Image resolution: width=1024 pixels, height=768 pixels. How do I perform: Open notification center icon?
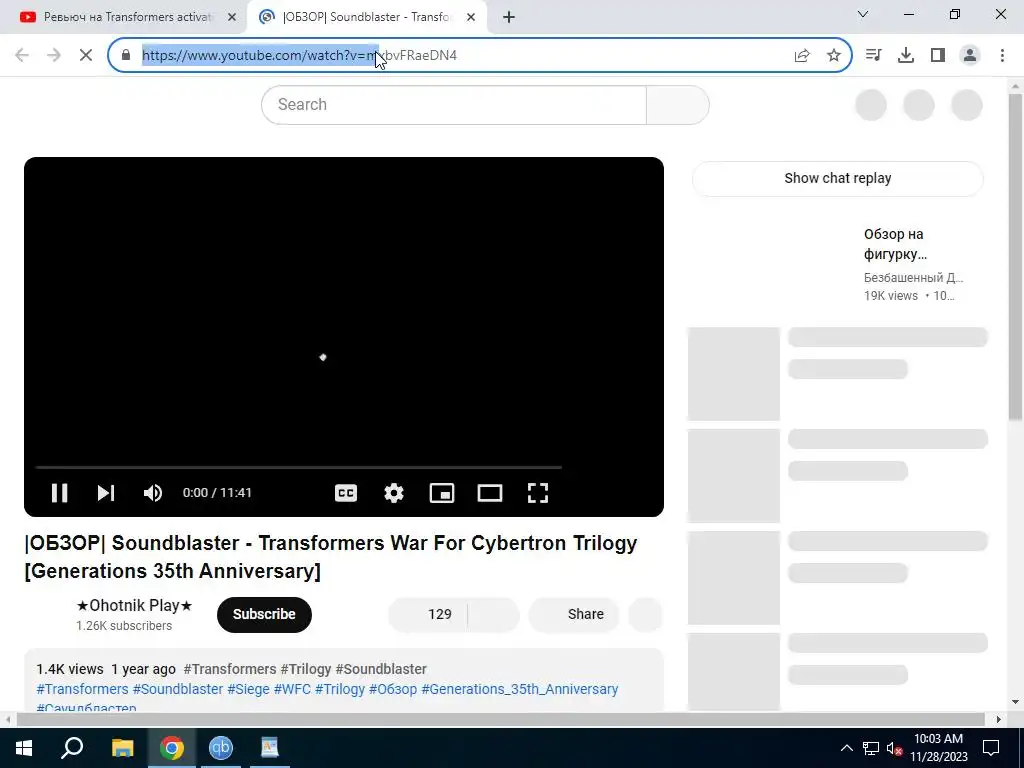point(991,748)
